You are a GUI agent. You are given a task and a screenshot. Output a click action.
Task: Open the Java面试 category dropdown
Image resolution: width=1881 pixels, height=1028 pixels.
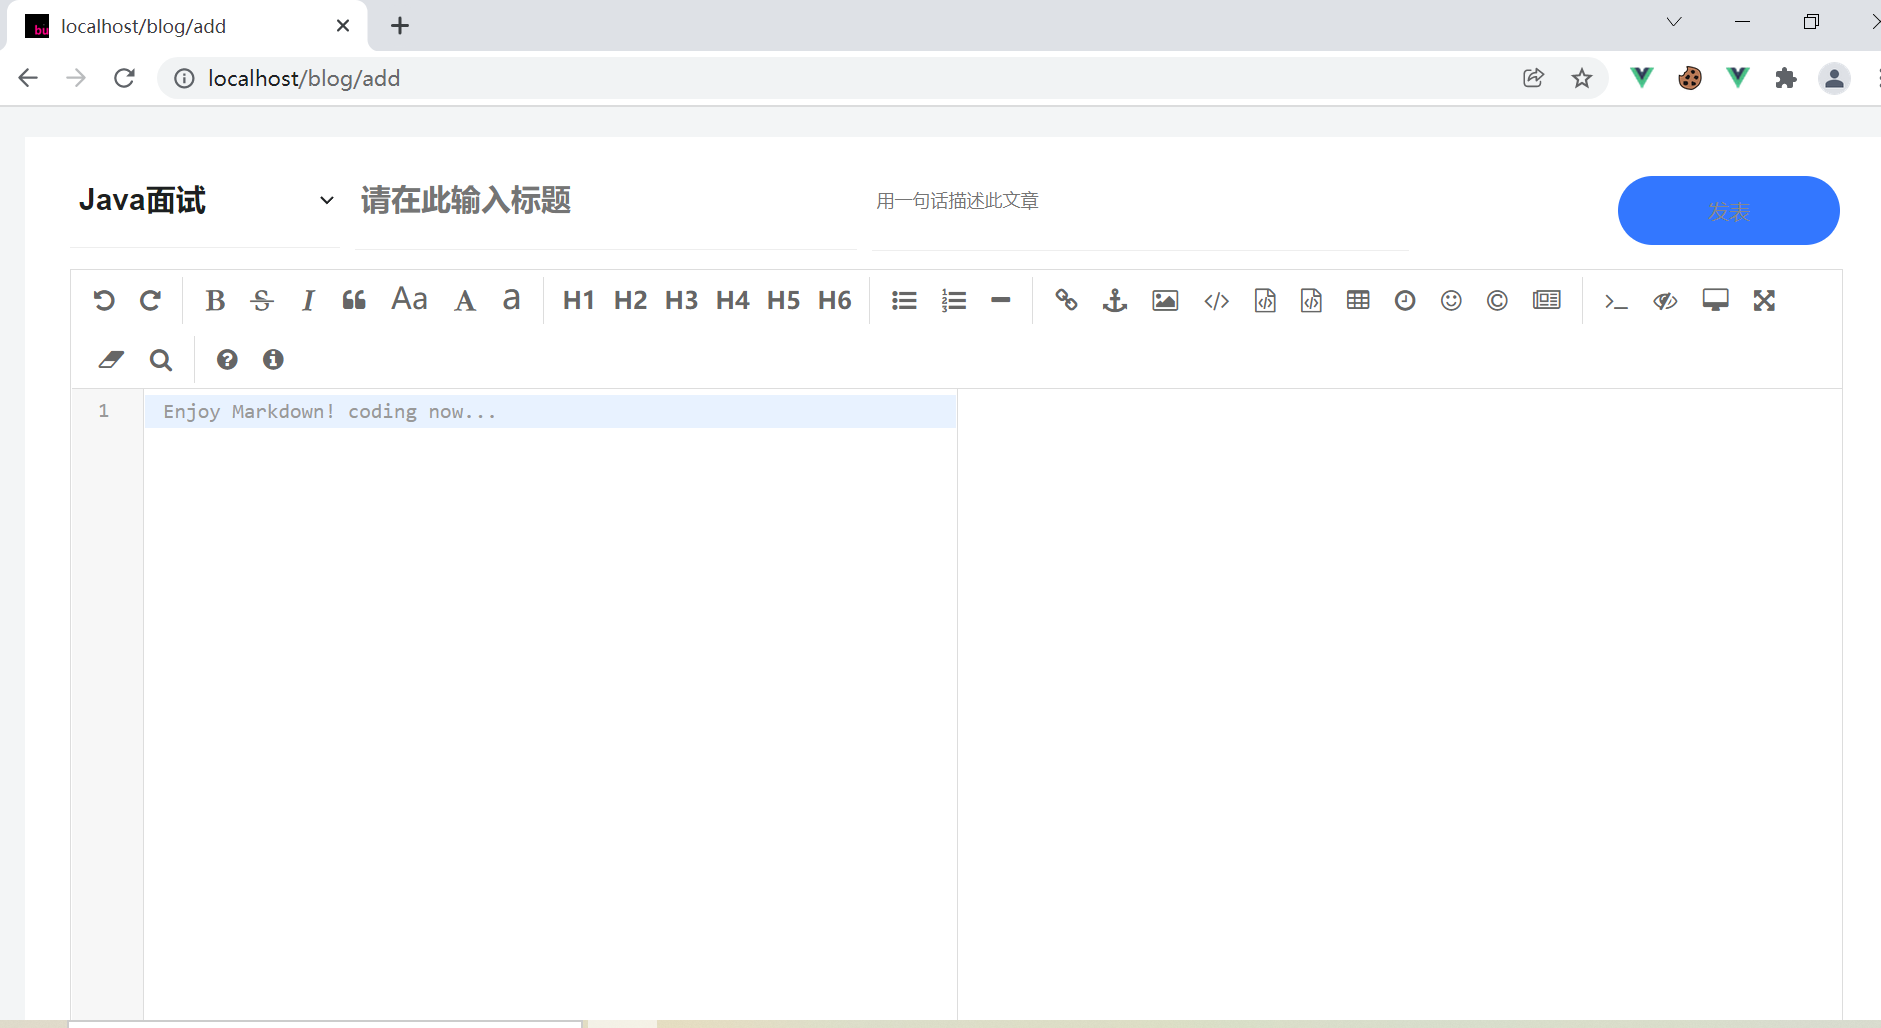325,200
